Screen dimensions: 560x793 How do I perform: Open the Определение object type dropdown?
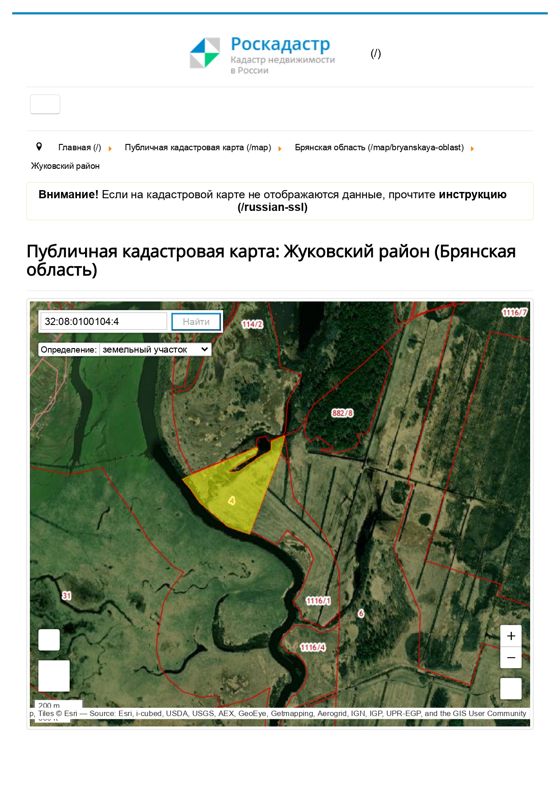pos(155,349)
